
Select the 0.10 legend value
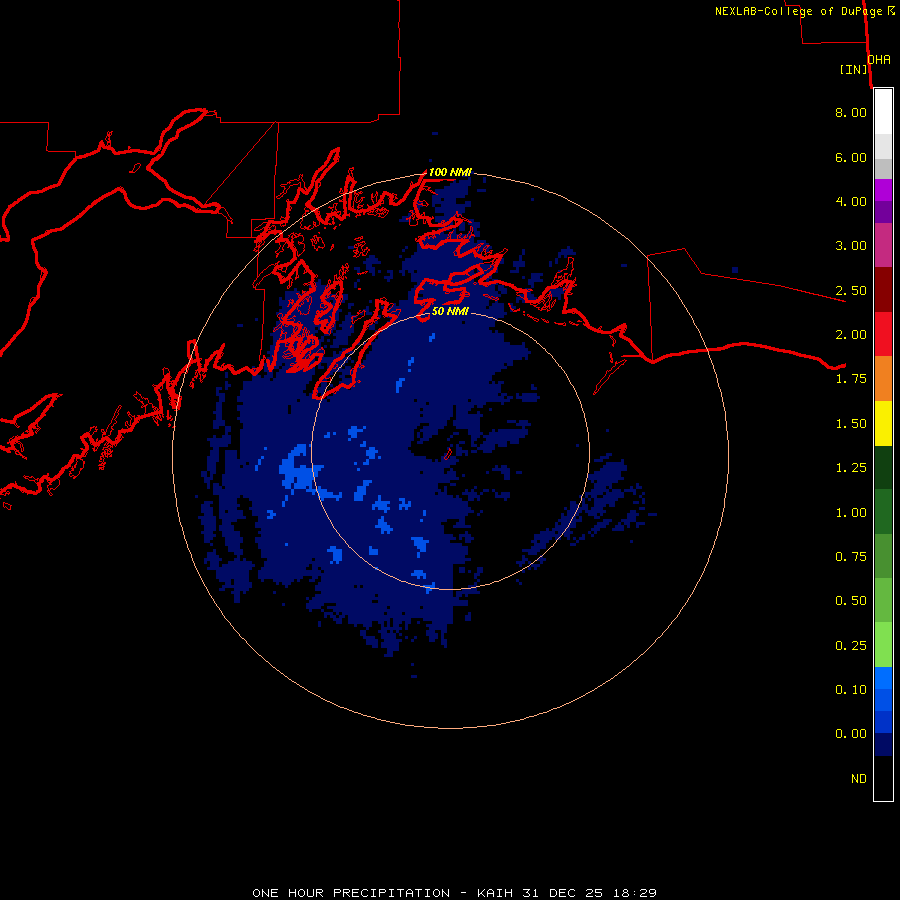(x=851, y=690)
